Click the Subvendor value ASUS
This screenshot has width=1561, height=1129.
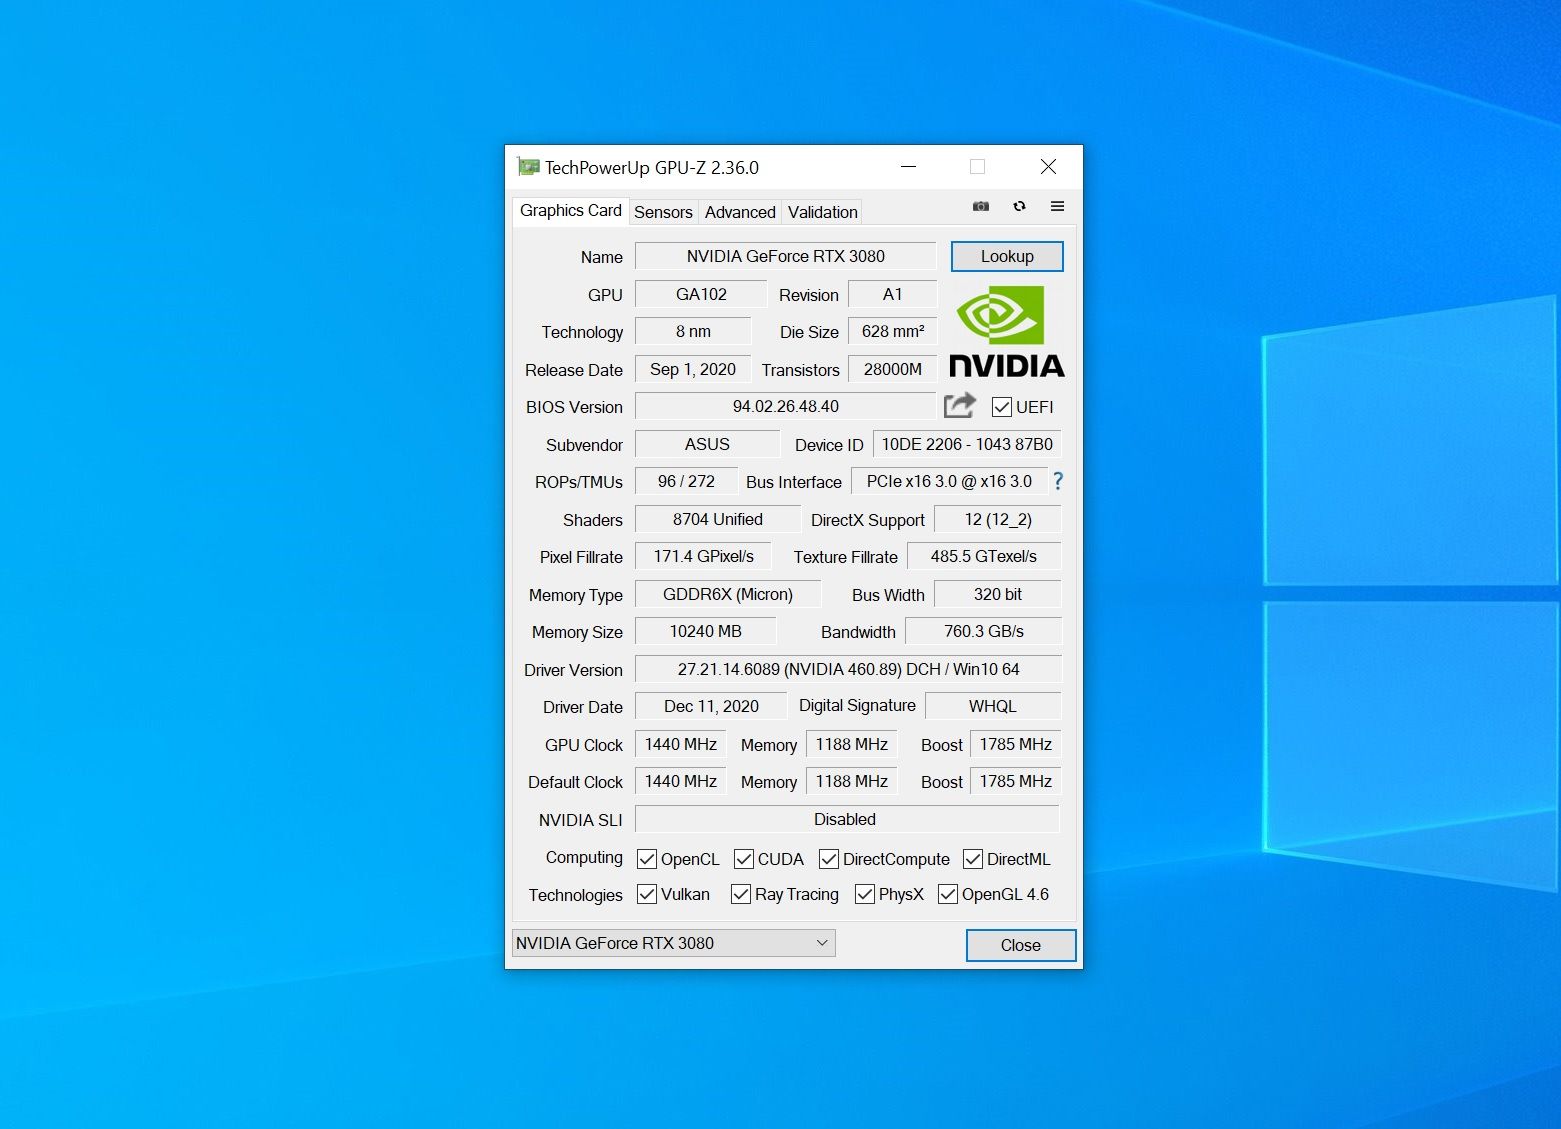pyautogui.click(x=707, y=444)
